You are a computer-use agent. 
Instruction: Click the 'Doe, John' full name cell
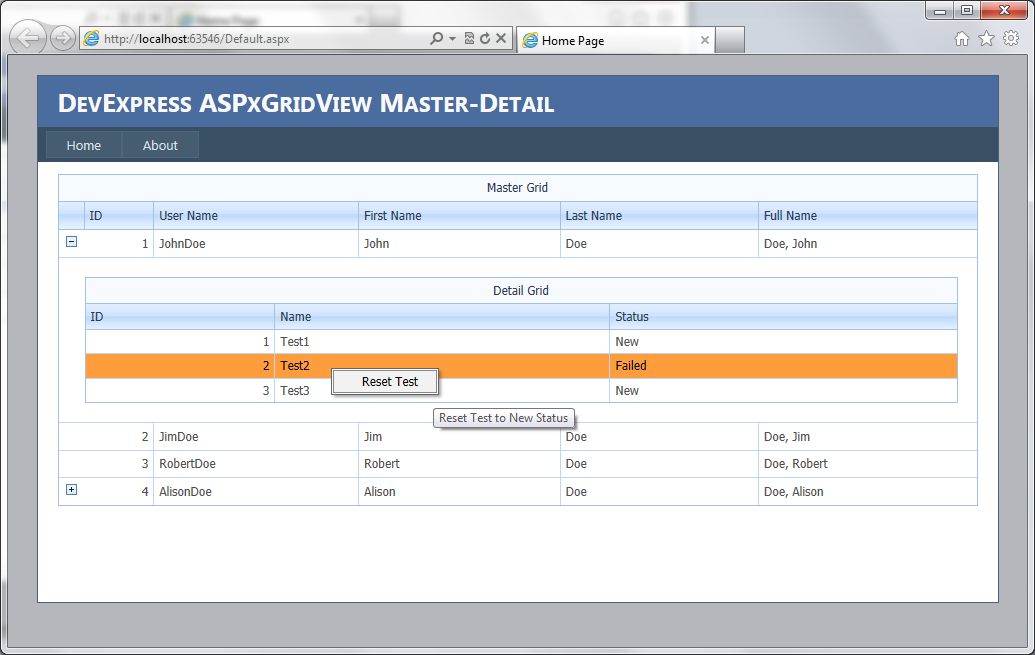[x=868, y=244]
